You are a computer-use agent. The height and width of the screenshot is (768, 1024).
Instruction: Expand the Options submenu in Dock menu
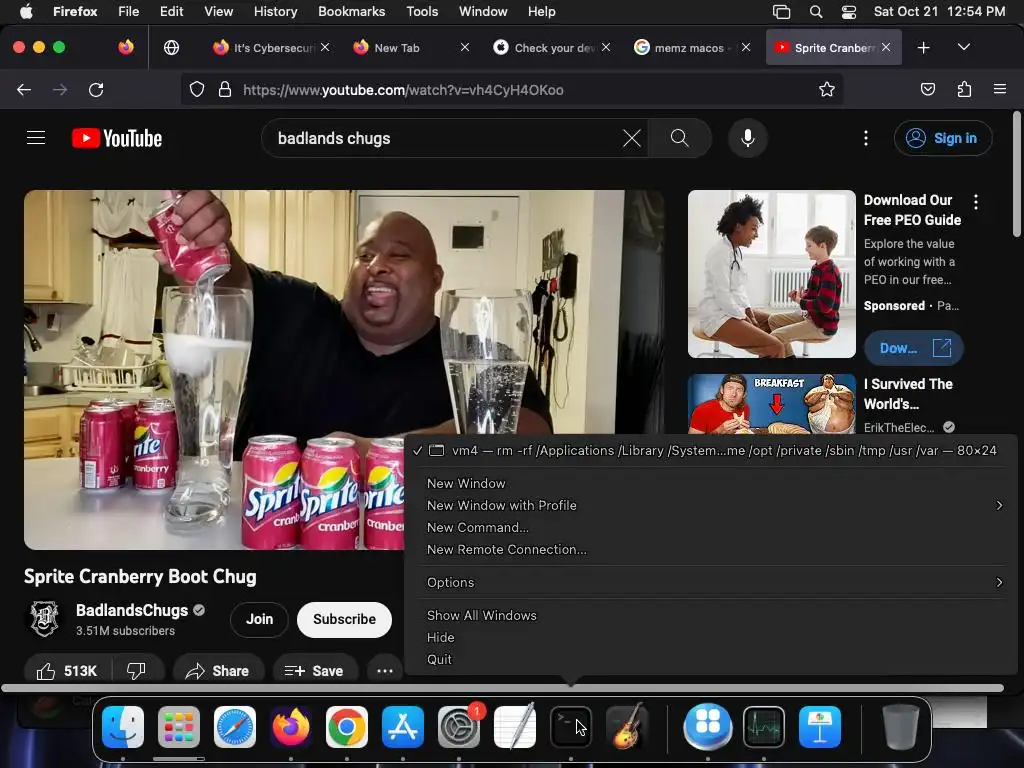click(711, 583)
